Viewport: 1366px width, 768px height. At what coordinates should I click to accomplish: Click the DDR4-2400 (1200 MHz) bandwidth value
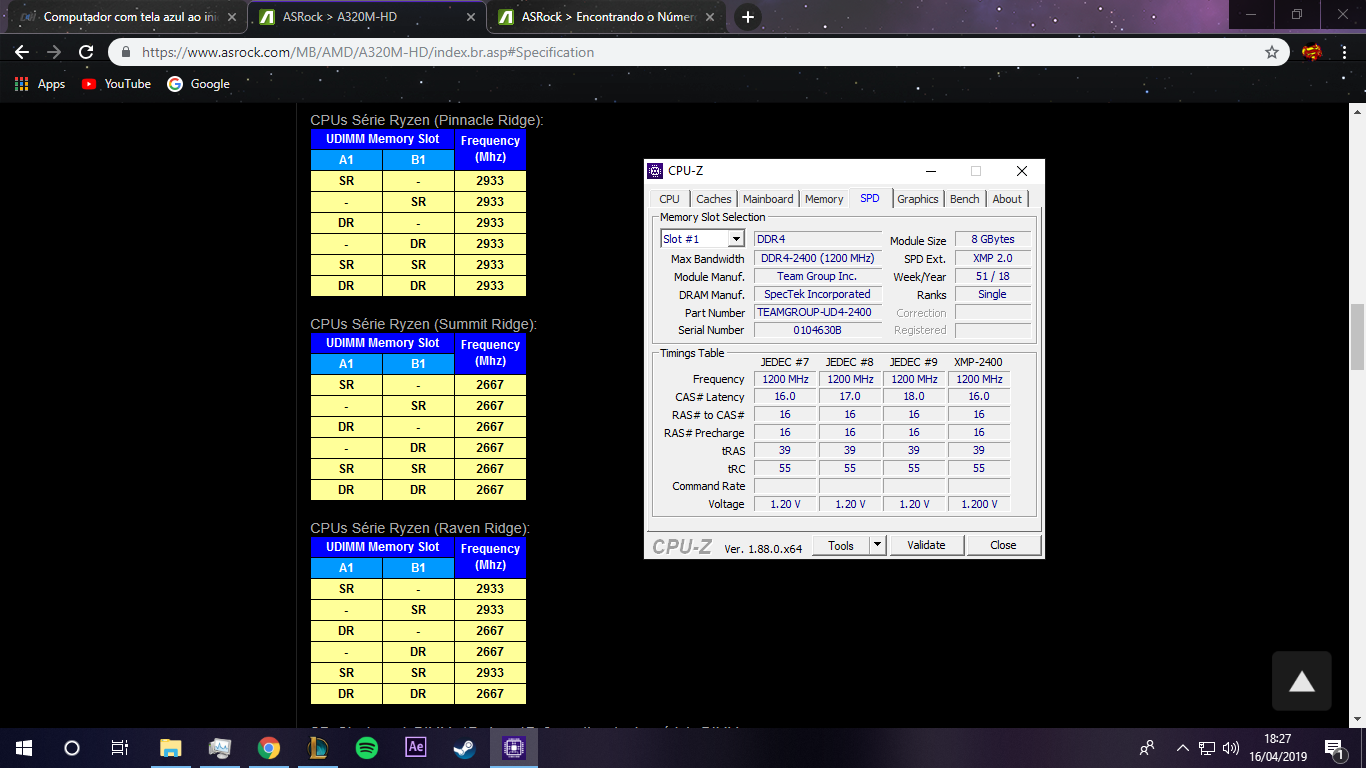[818, 258]
